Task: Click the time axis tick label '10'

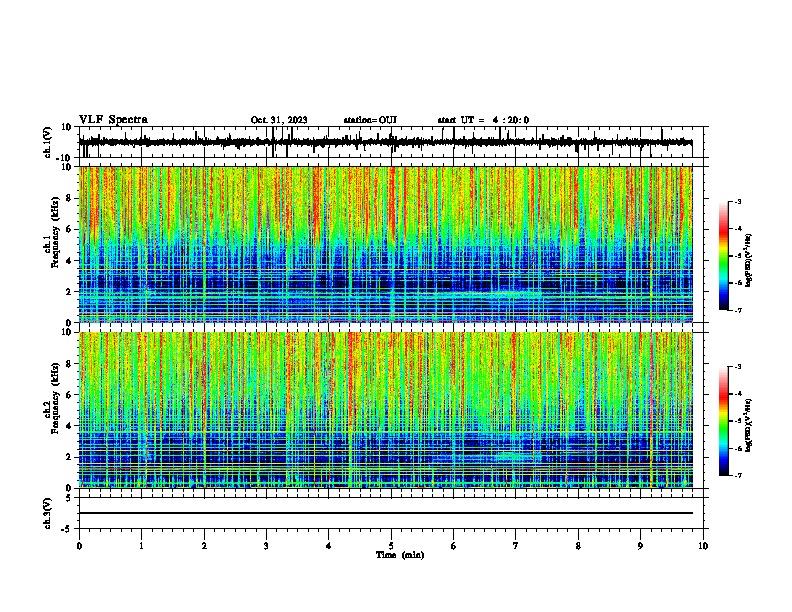Action: pyautogui.click(x=703, y=546)
